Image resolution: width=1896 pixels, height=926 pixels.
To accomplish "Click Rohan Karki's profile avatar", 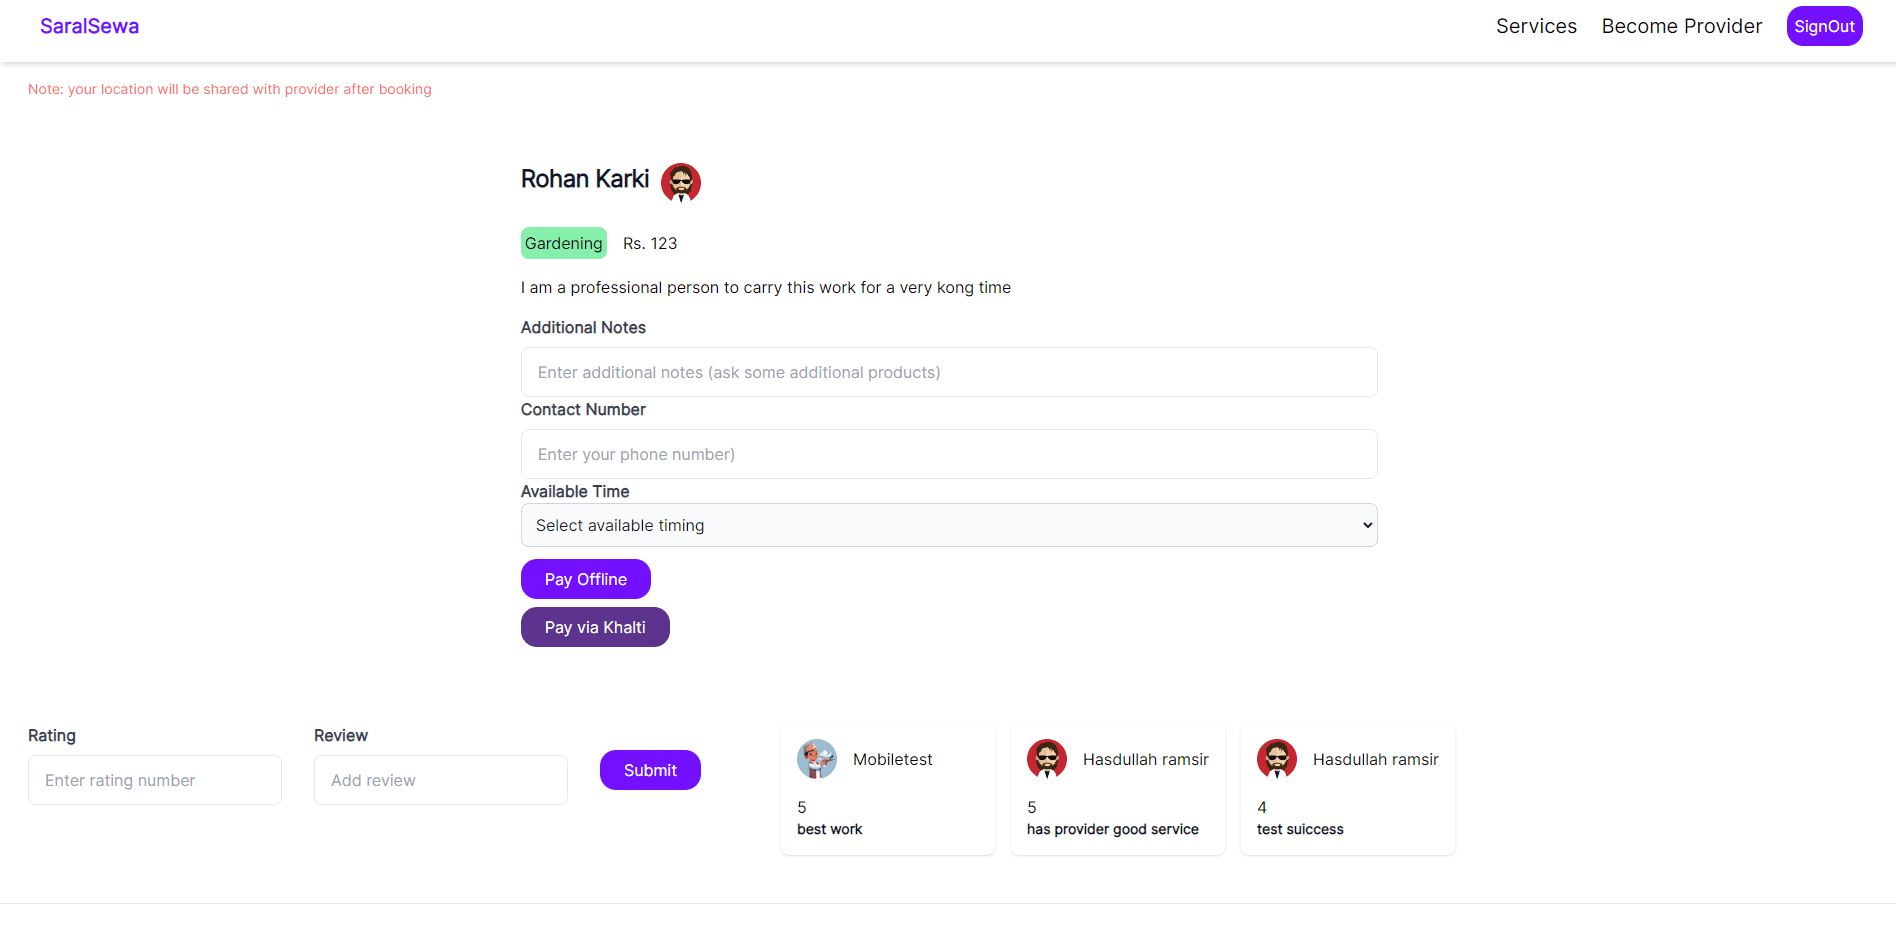I will tap(680, 182).
